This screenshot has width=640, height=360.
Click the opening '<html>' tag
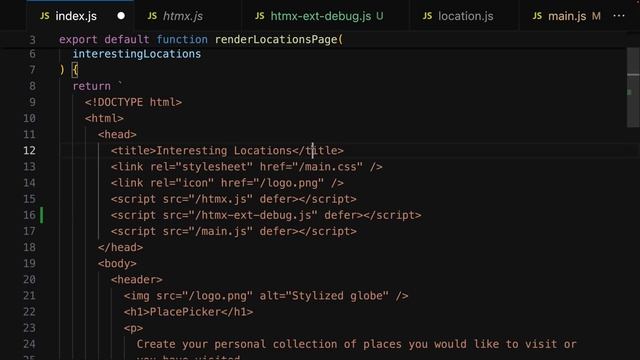click(x=104, y=118)
